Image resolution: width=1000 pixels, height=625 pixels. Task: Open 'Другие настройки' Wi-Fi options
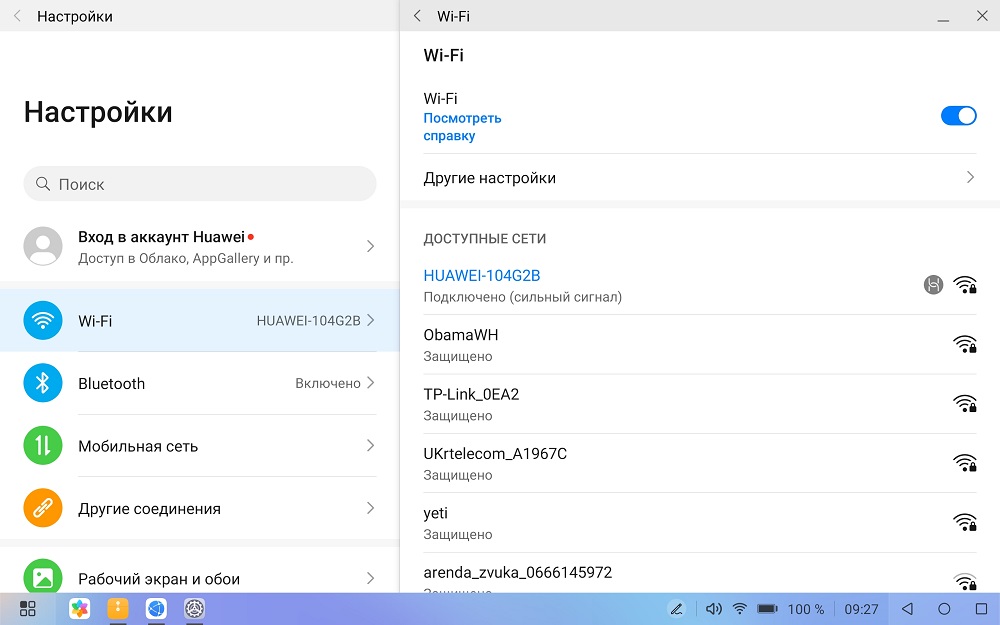coord(700,178)
